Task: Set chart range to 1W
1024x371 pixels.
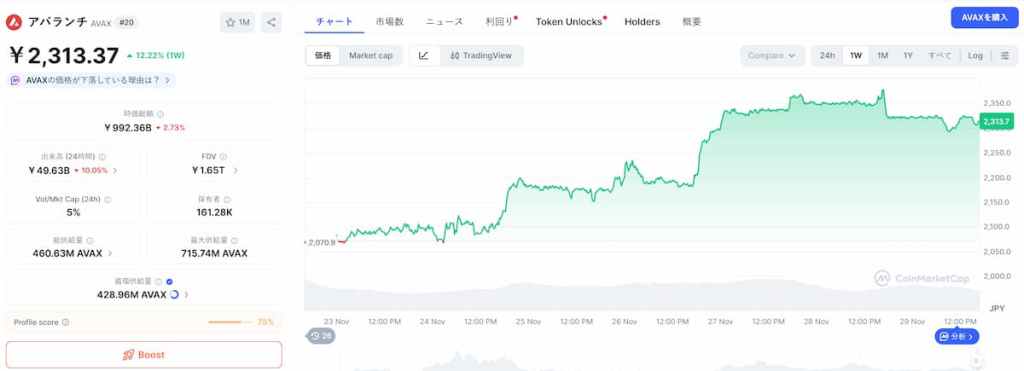Action: tap(856, 56)
